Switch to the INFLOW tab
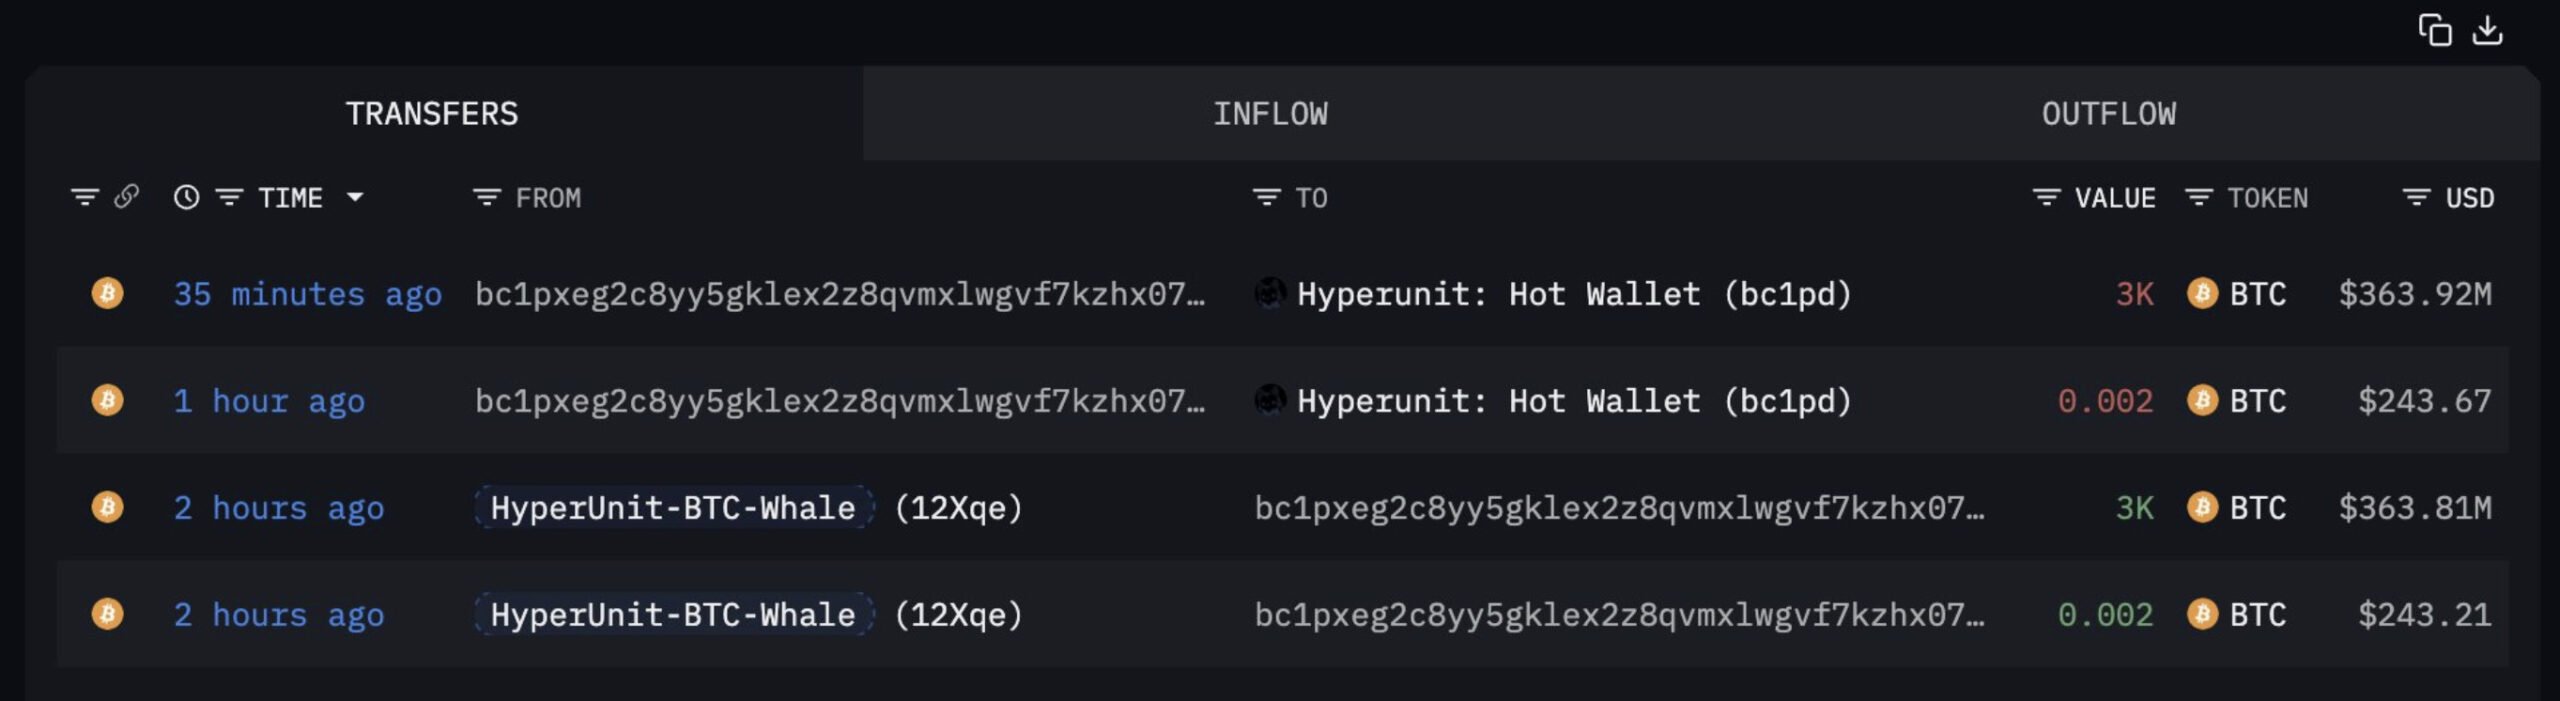 (x=1270, y=114)
